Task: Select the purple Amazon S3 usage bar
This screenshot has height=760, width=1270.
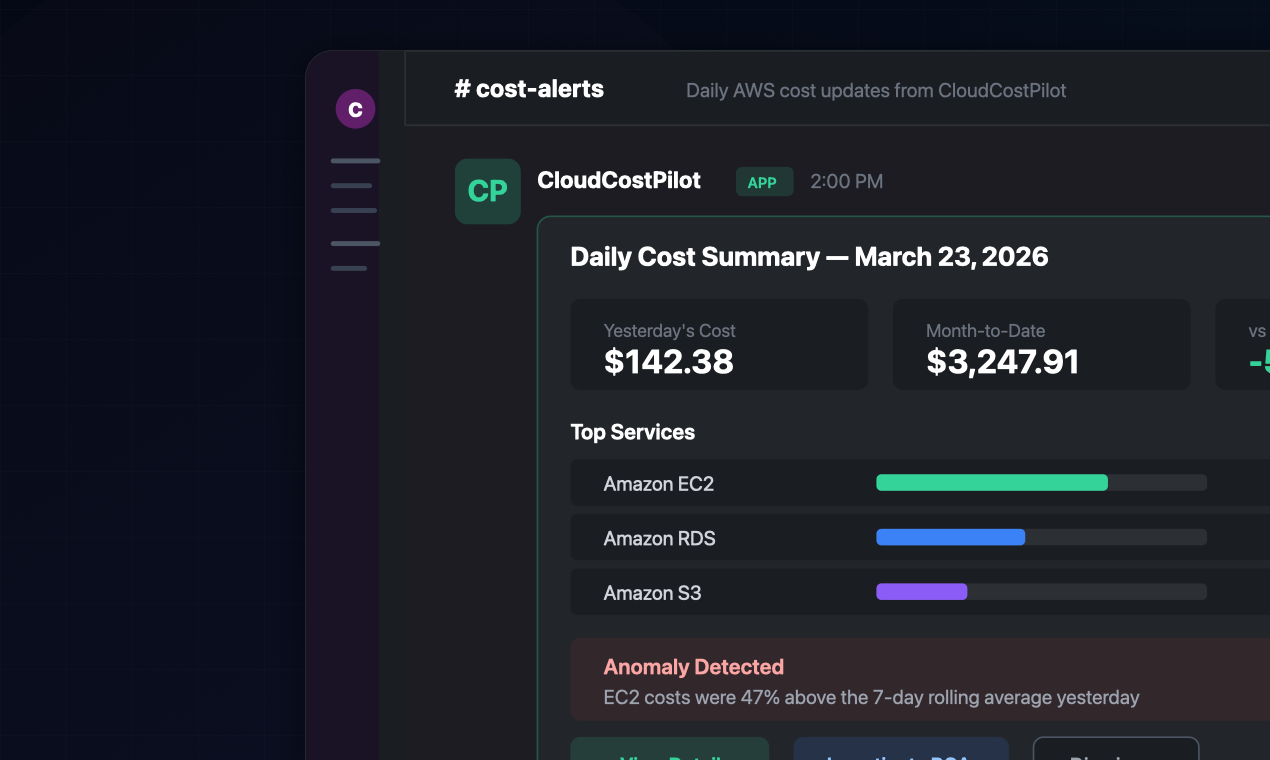Action: coord(921,591)
